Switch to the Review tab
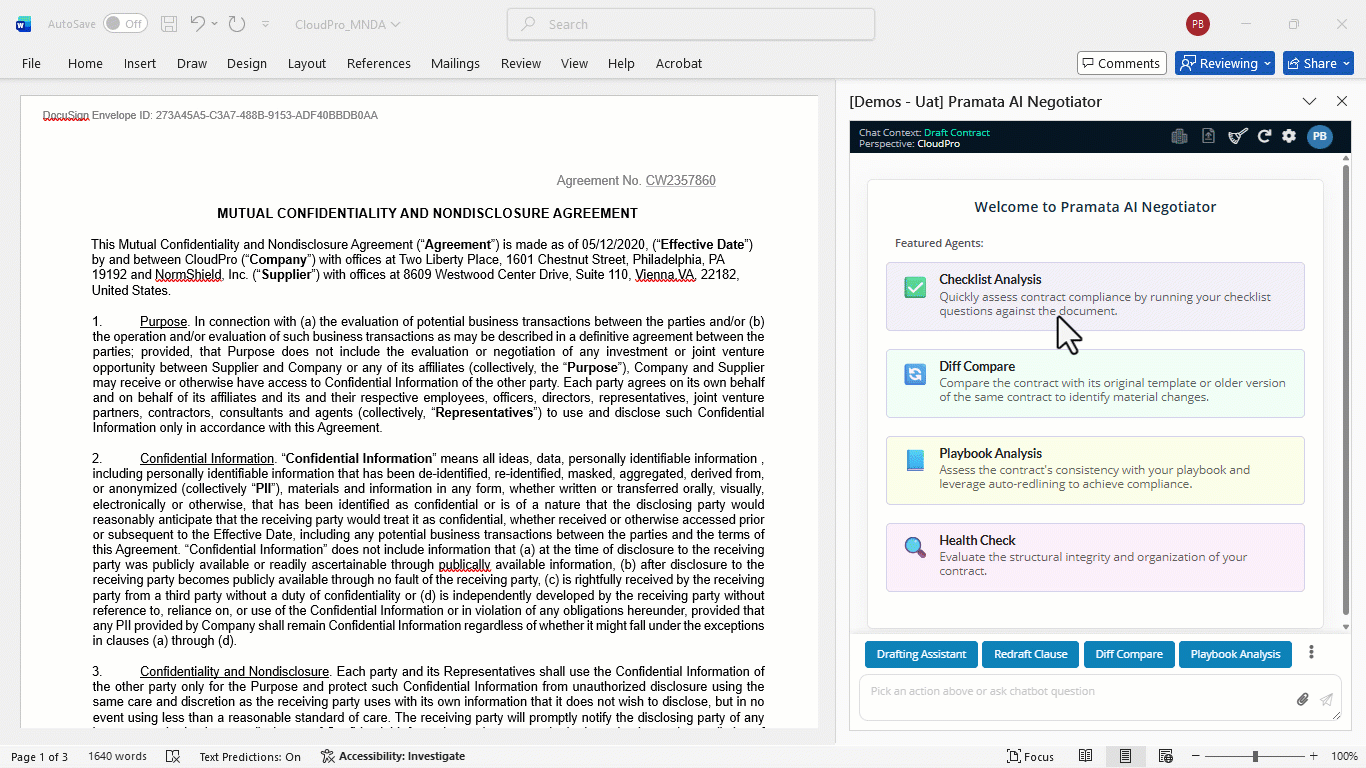The image size is (1366, 768). 521,63
